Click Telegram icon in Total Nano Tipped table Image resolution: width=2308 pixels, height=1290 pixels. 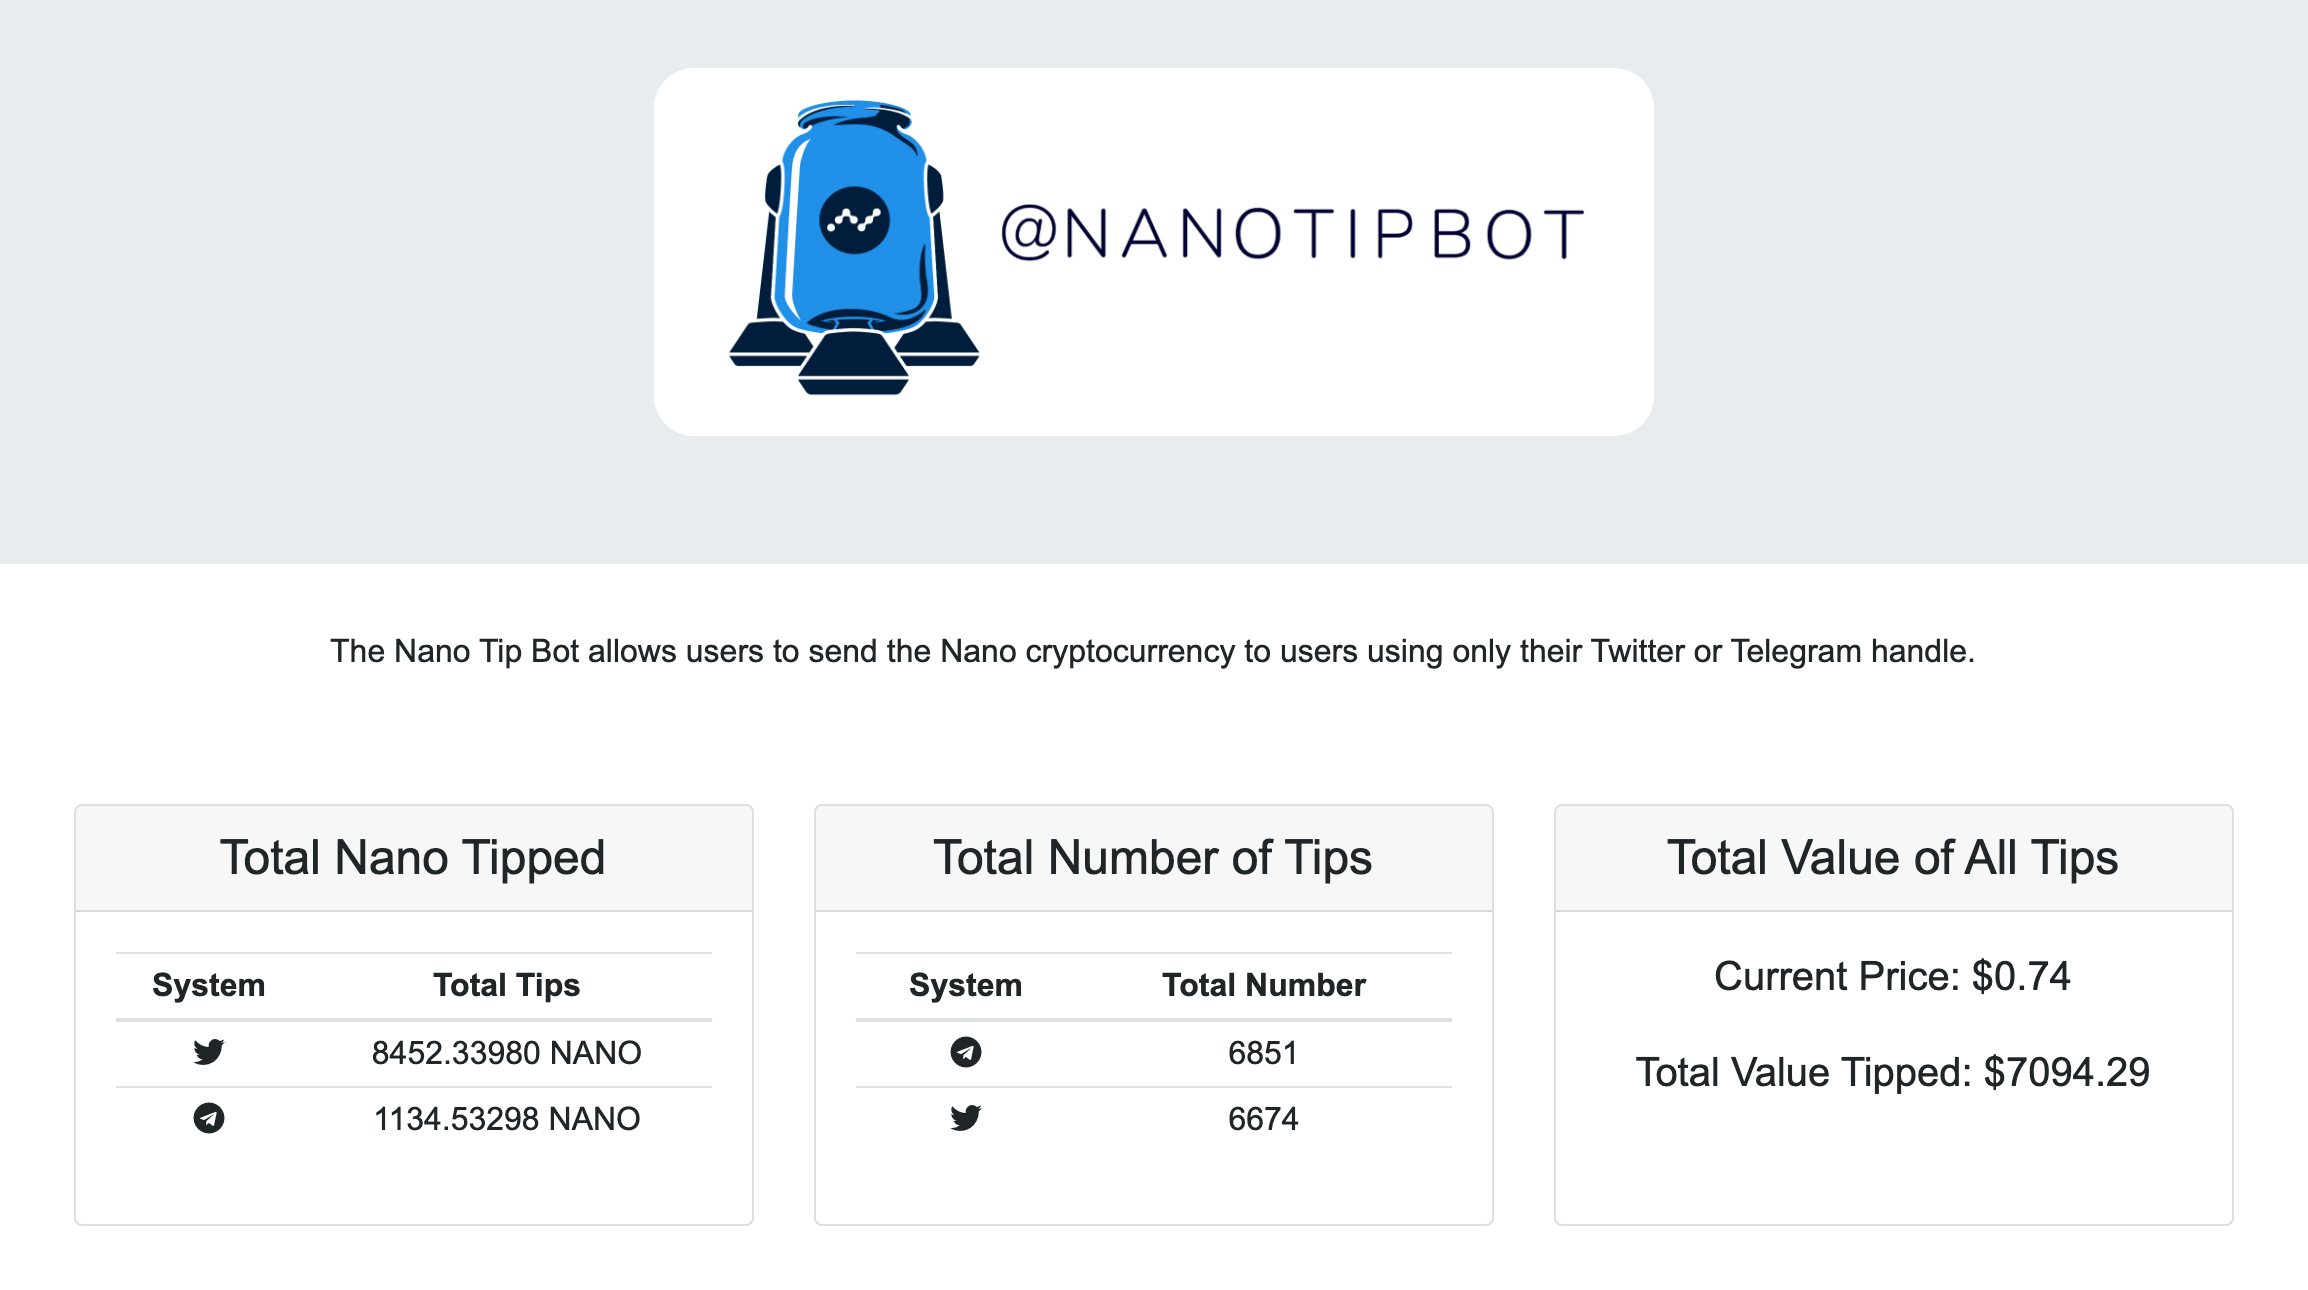click(x=209, y=1118)
